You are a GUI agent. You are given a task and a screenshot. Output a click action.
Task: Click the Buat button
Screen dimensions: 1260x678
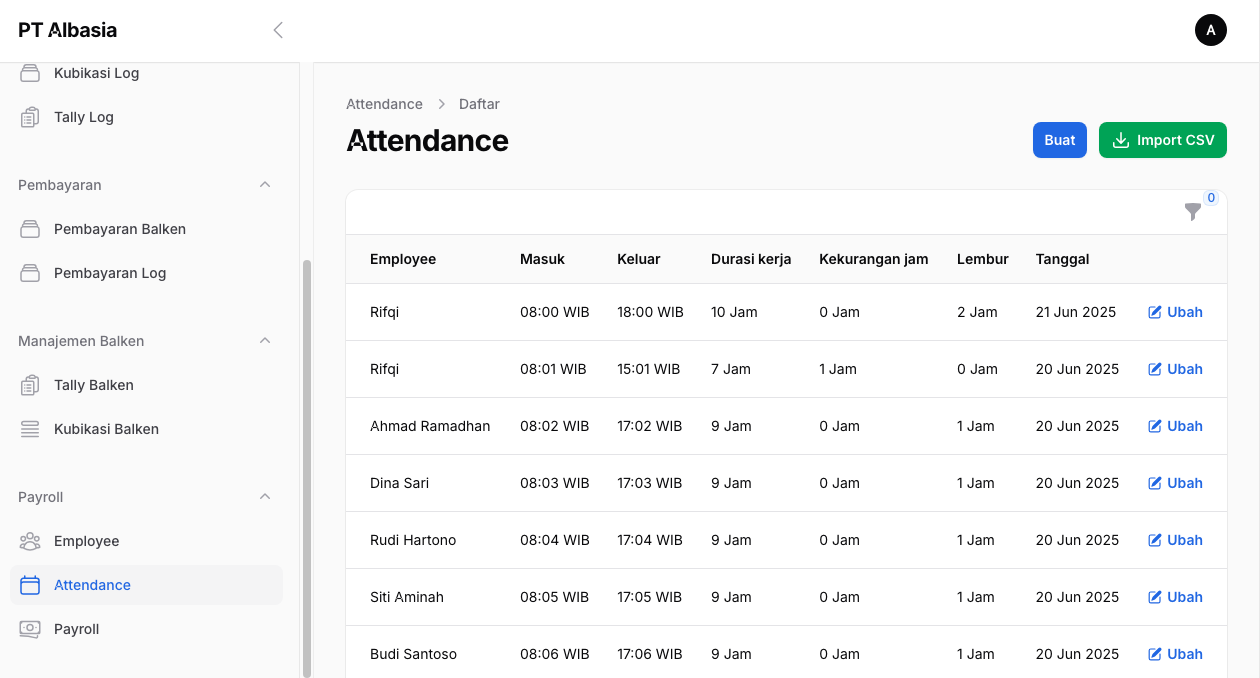pos(1059,140)
